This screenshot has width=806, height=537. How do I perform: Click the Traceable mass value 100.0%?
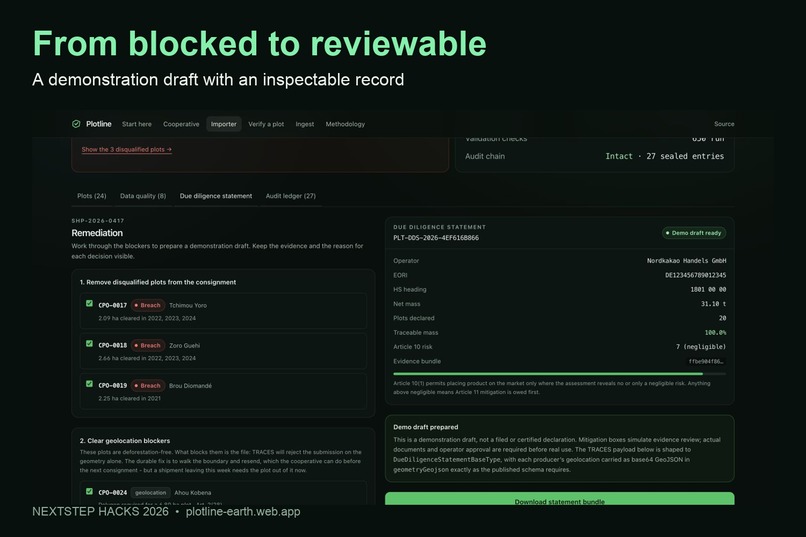[715, 332]
